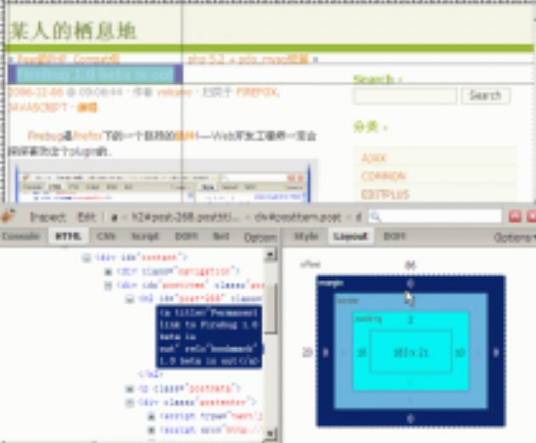Click the content dimensions value in layout box

pyautogui.click(x=411, y=352)
